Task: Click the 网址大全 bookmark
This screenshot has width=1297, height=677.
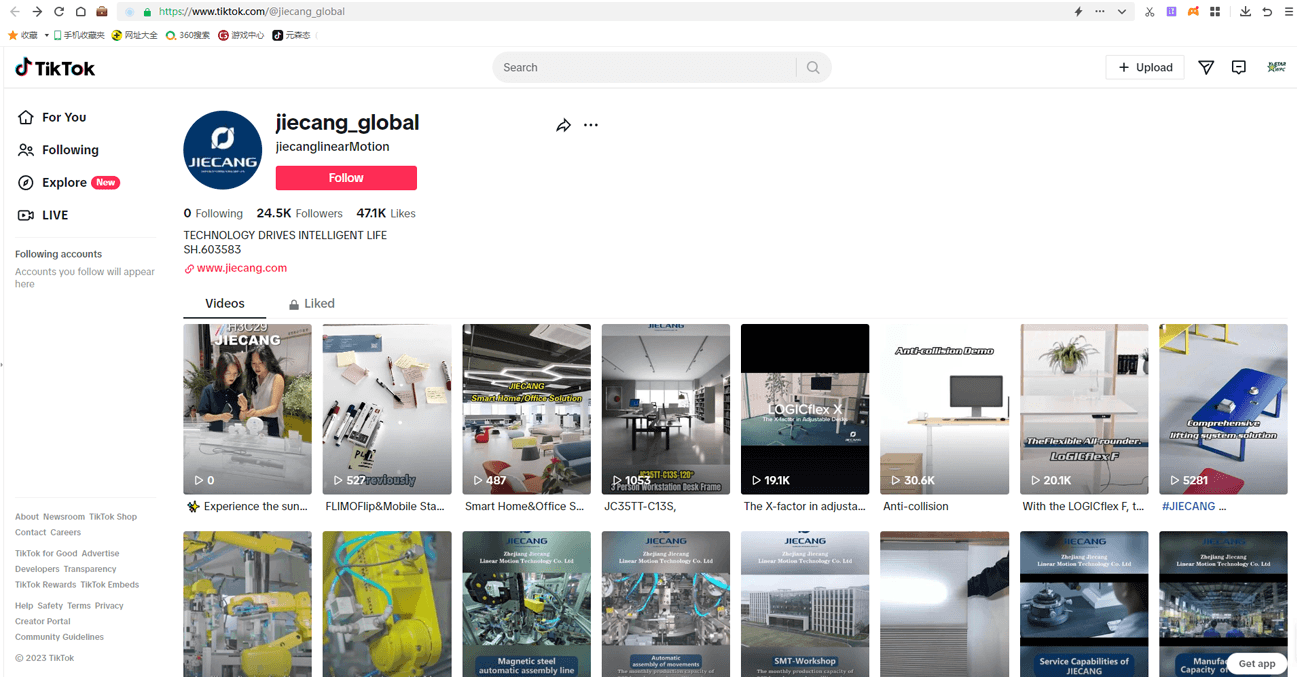Action: pyautogui.click(x=135, y=35)
